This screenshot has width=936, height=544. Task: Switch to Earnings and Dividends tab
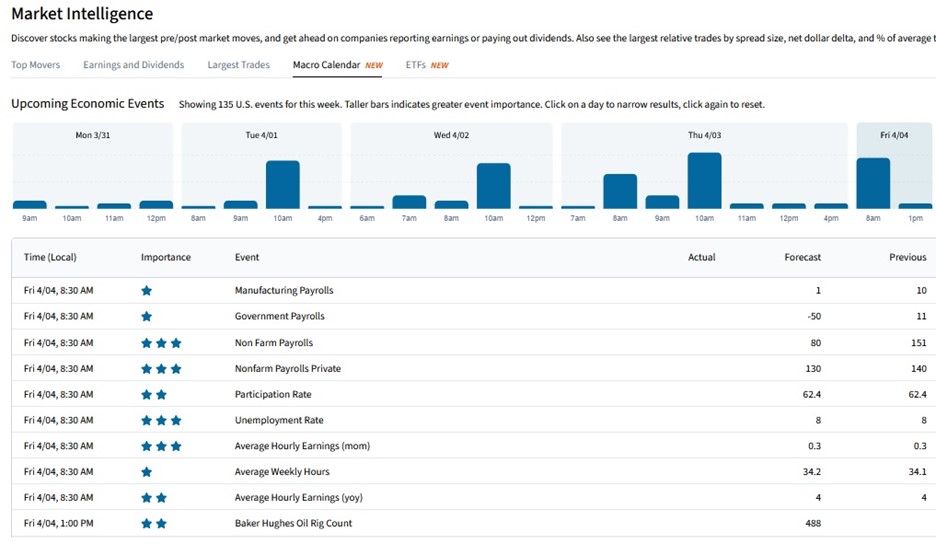(x=133, y=64)
